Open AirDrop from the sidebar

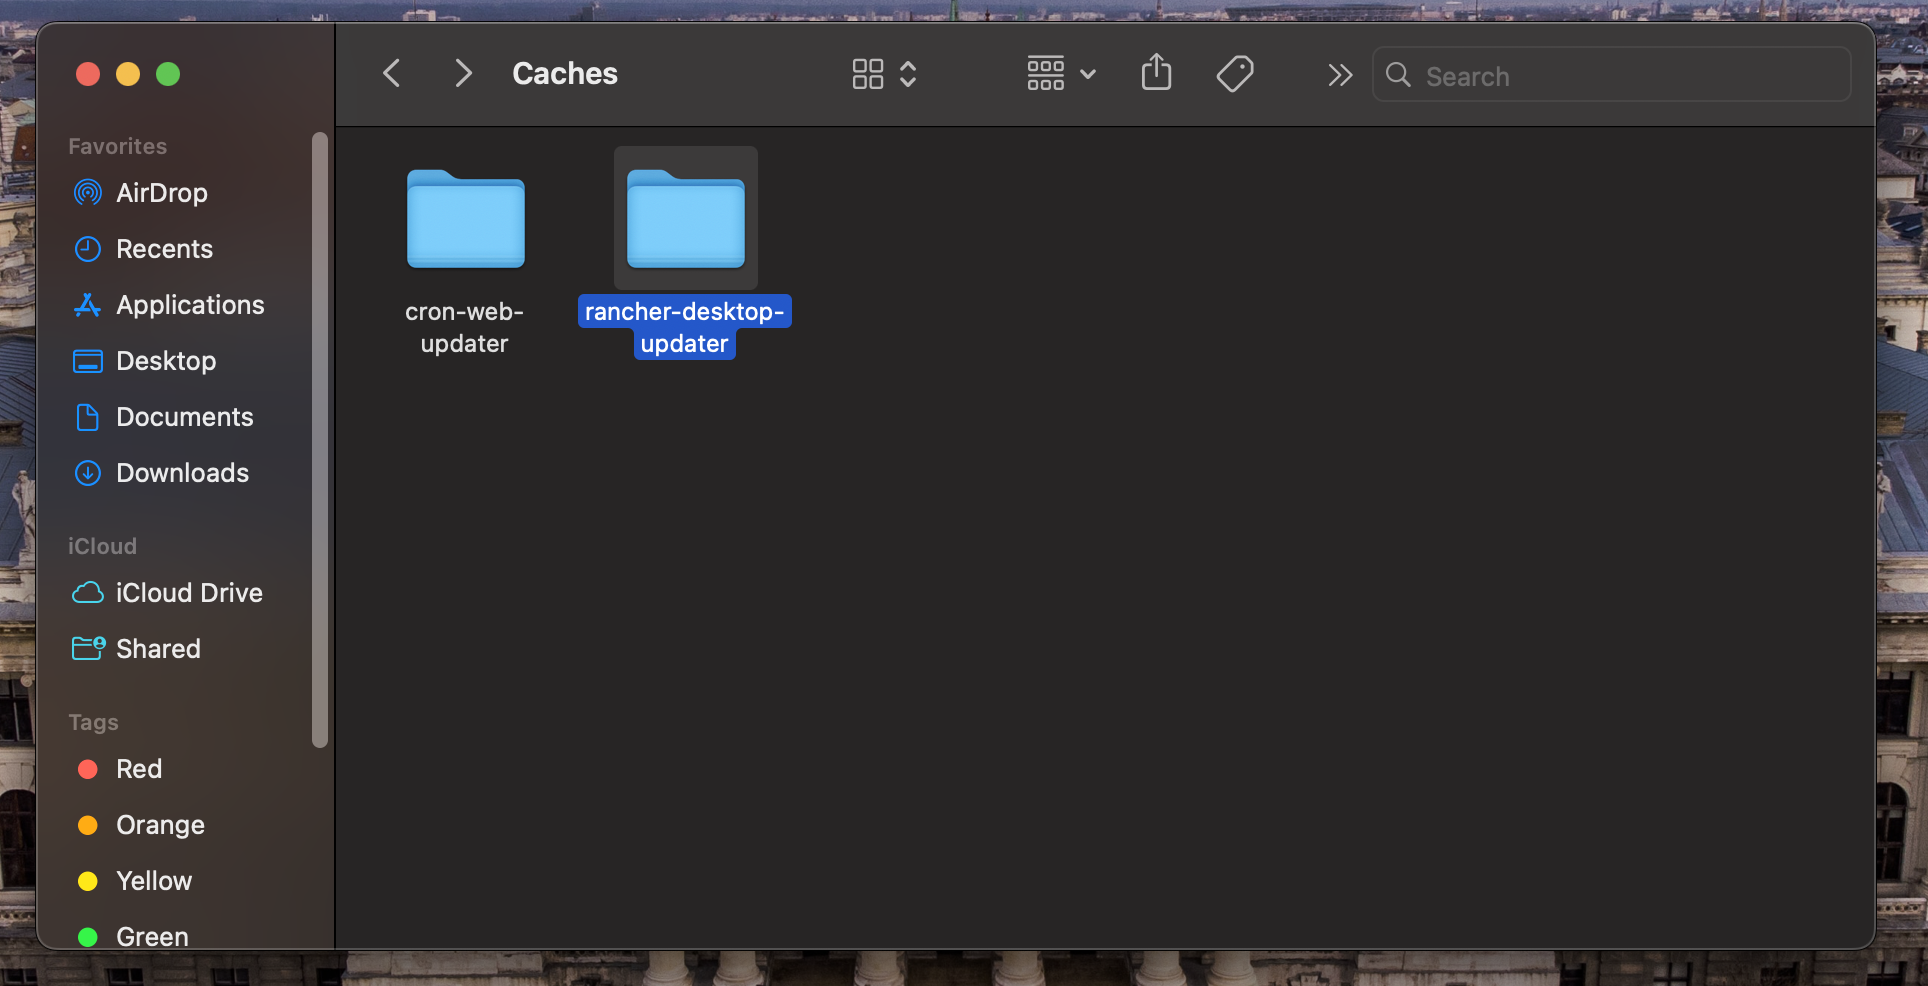(x=161, y=192)
